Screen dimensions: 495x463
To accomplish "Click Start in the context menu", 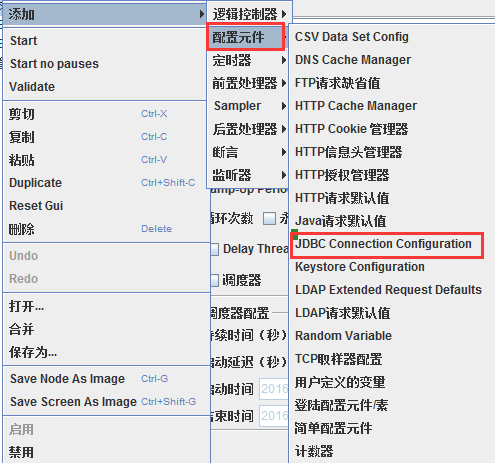I will pos(23,41).
